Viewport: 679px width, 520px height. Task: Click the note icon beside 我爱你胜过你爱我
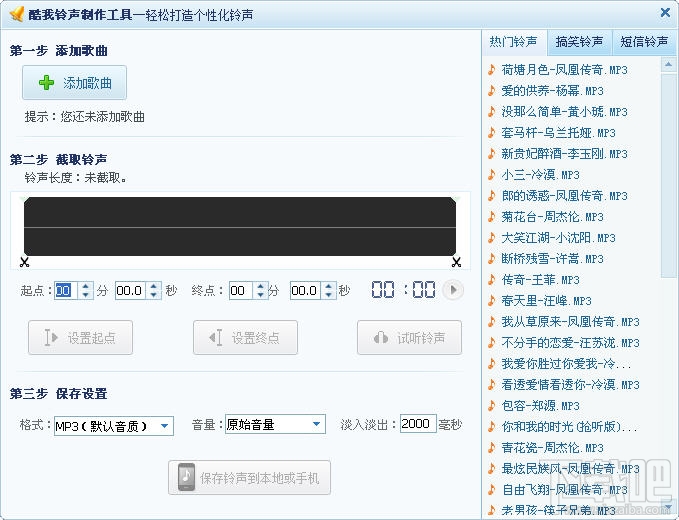pyautogui.click(x=491, y=364)
